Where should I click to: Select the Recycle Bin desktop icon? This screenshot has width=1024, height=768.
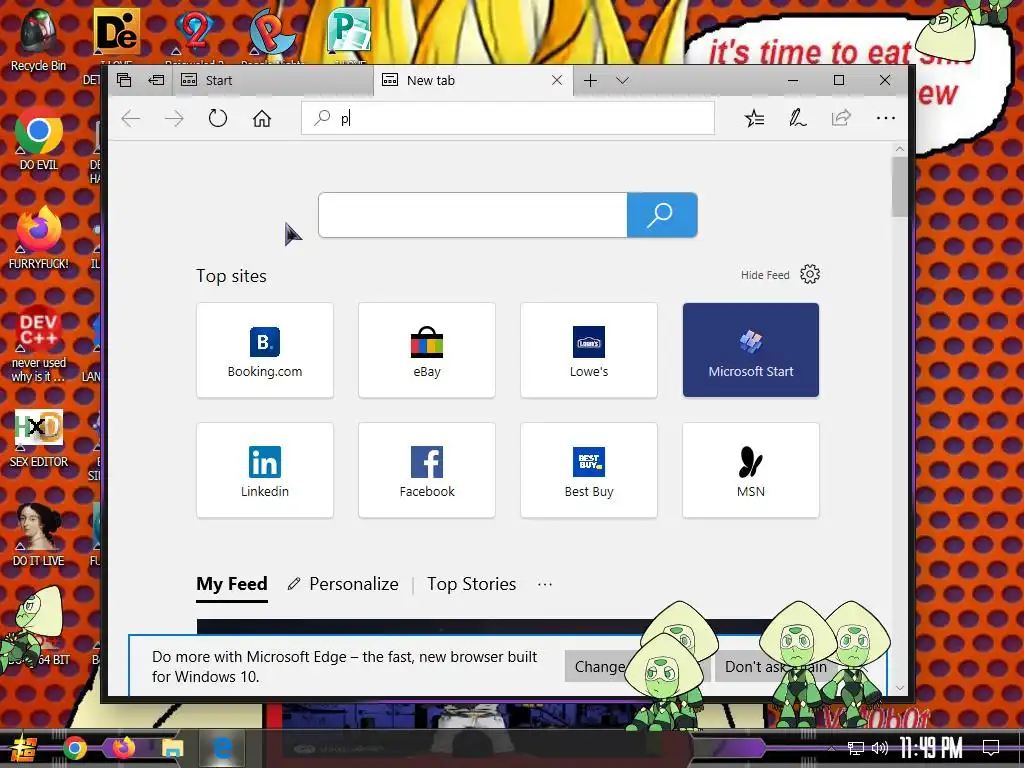tap(38, 40)
